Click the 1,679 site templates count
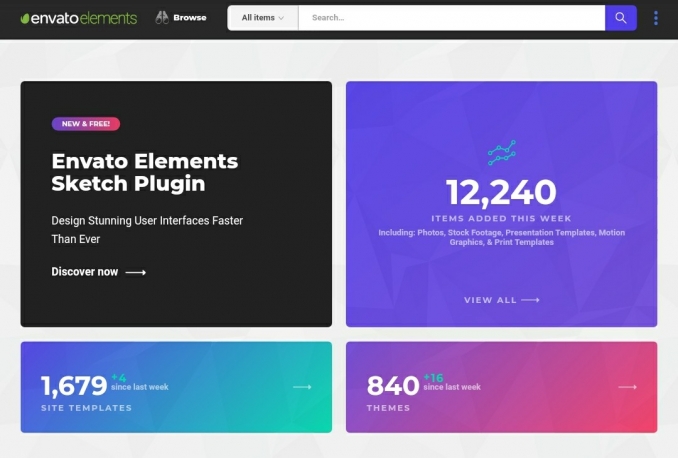This screenshot has width=678, height=458. (x=73, y=386)
